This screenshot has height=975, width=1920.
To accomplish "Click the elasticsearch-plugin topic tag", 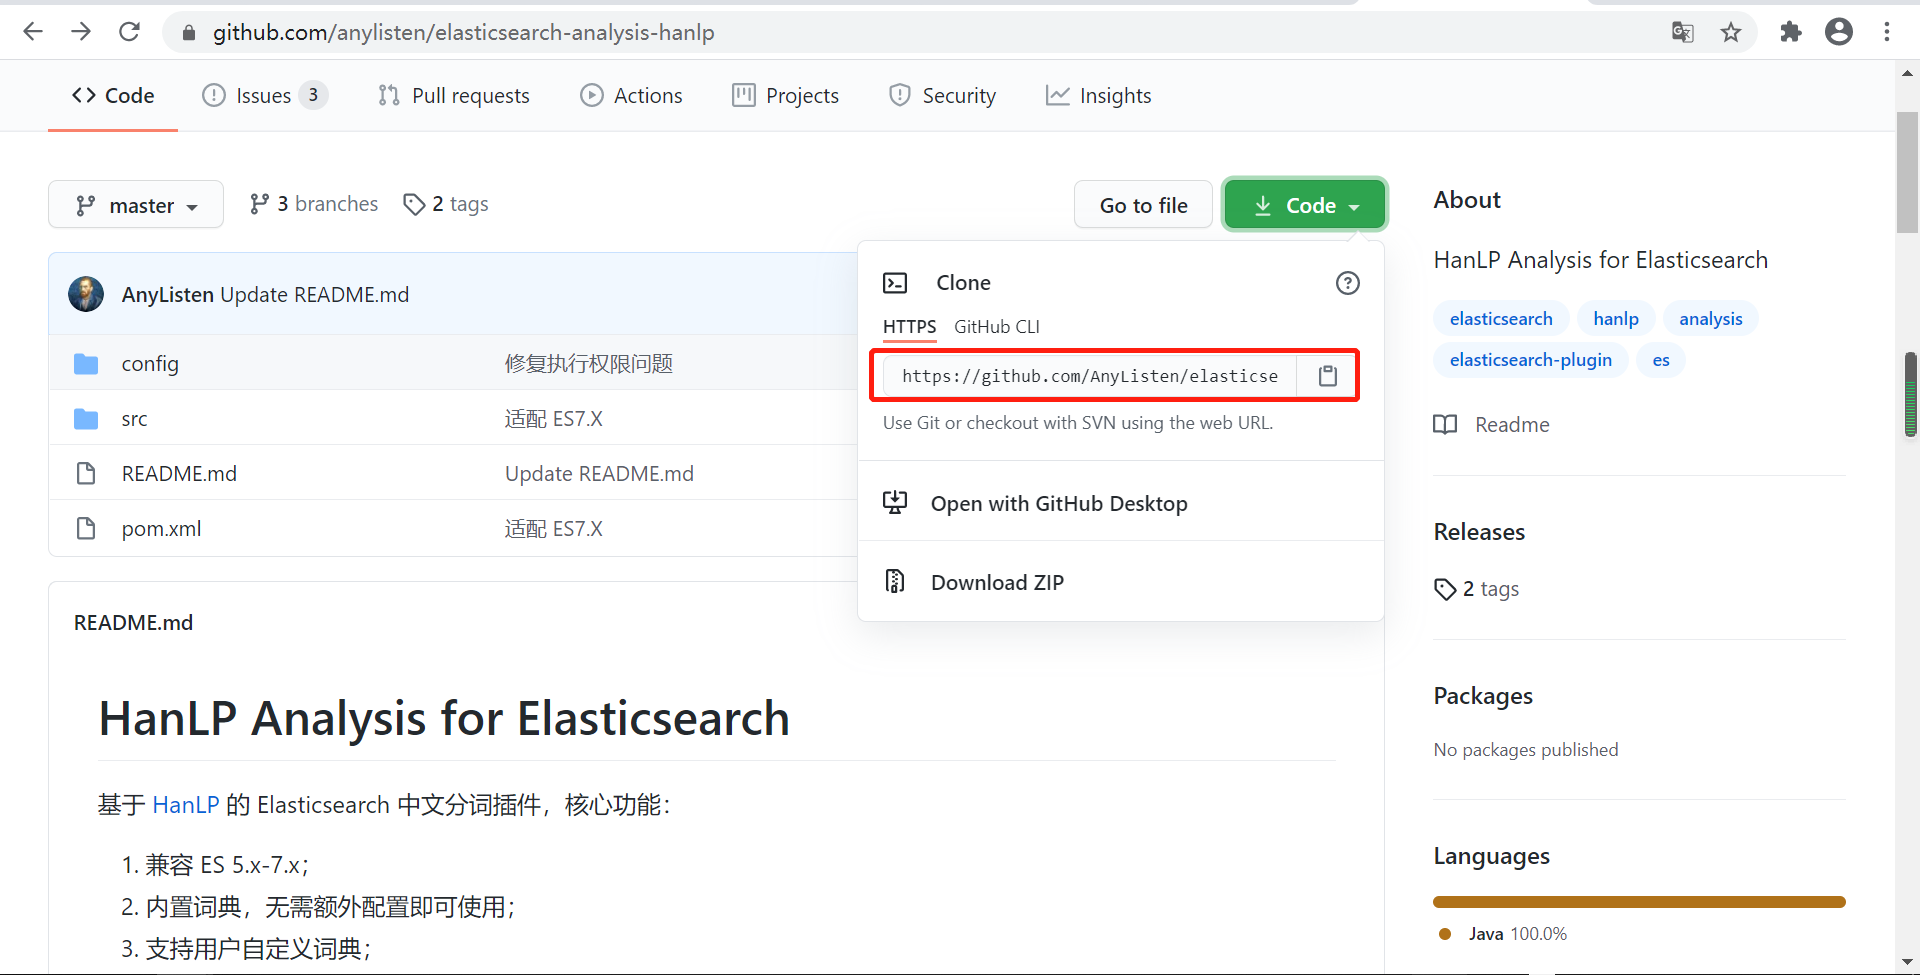I will pyautogui.click(x=1530, y=360).
